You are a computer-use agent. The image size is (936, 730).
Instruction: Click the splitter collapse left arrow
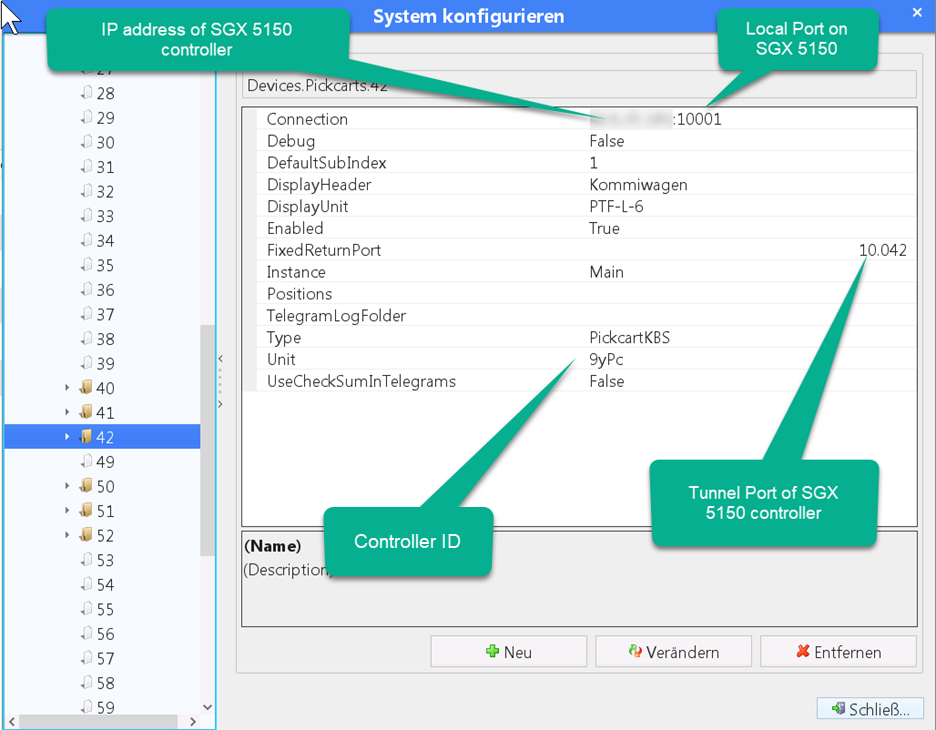tap(220, 359)
